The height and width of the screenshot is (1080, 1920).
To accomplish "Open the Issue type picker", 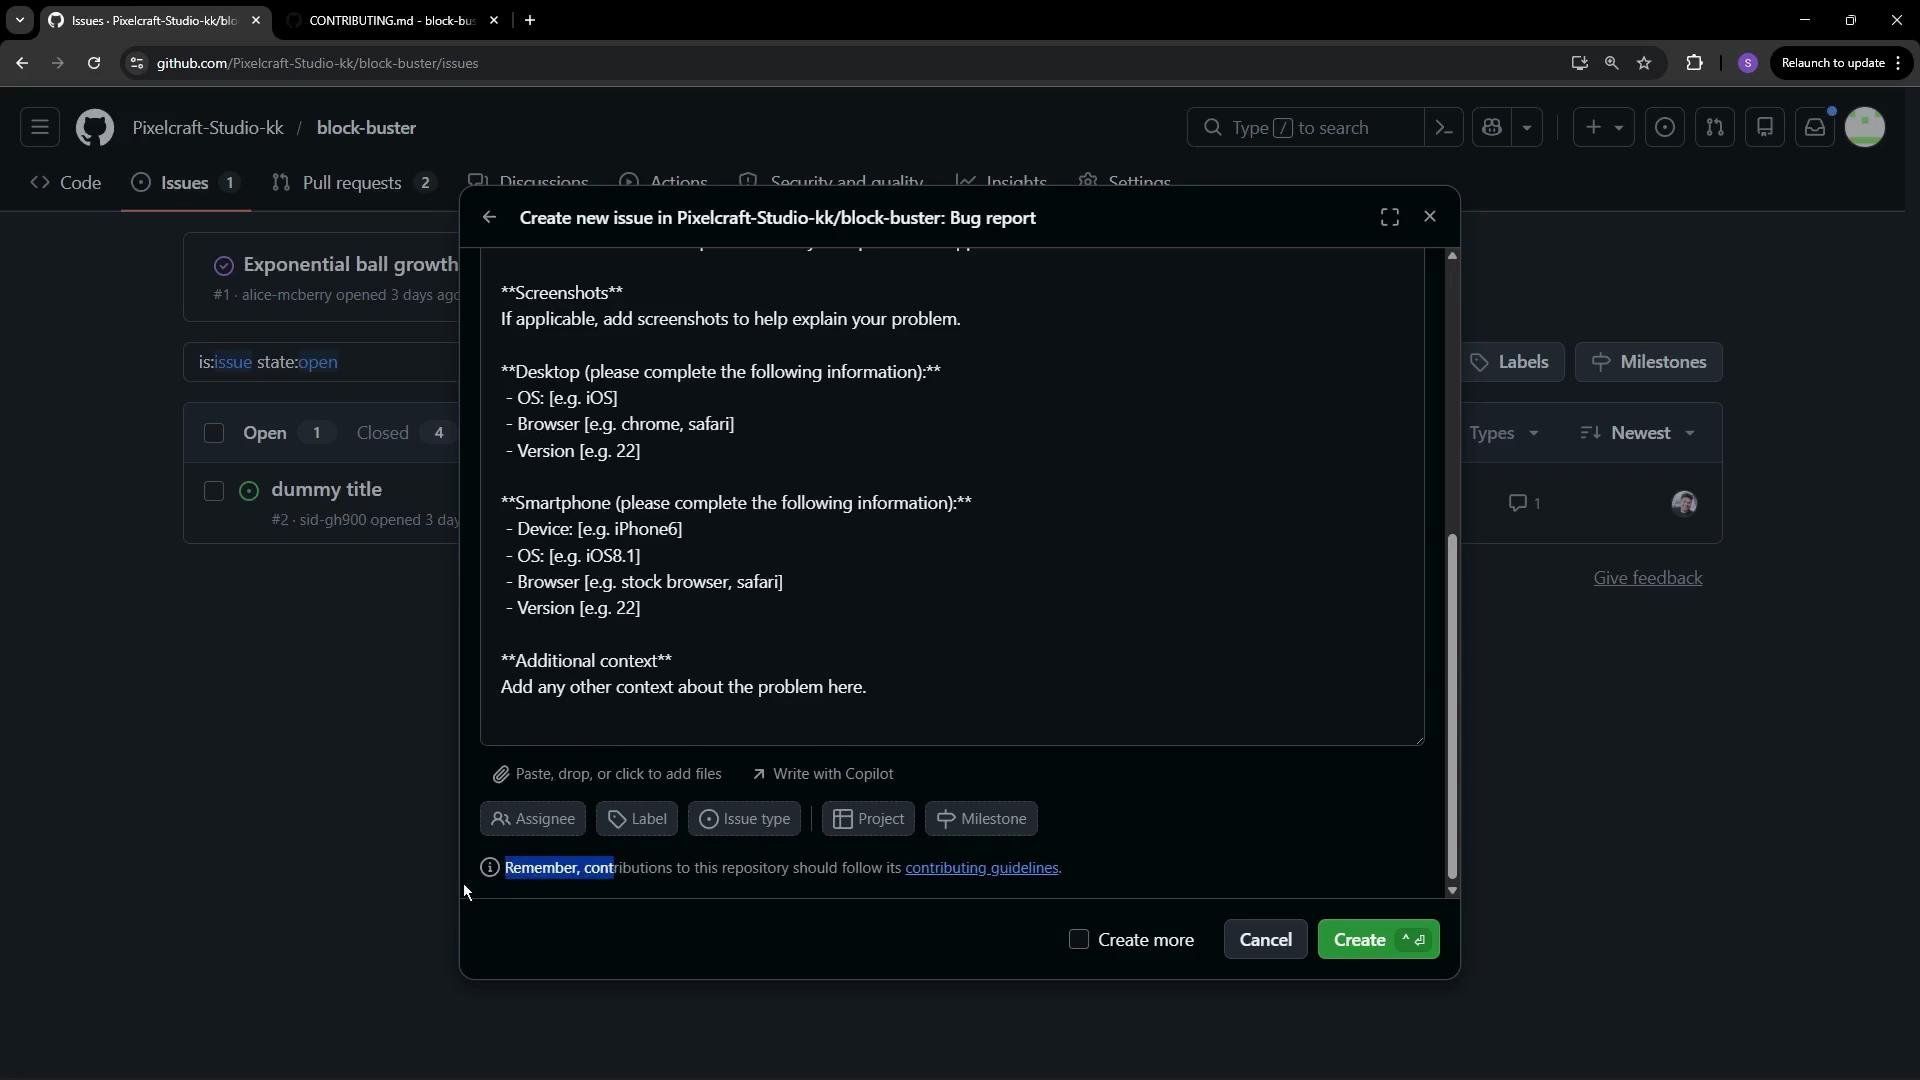I will pos(744,819).
